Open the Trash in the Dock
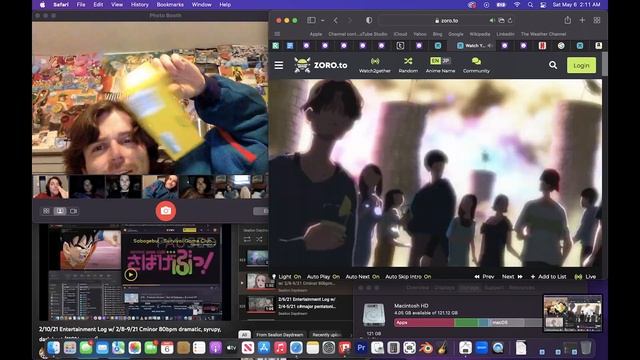640x360 pixels. point(586,348)
